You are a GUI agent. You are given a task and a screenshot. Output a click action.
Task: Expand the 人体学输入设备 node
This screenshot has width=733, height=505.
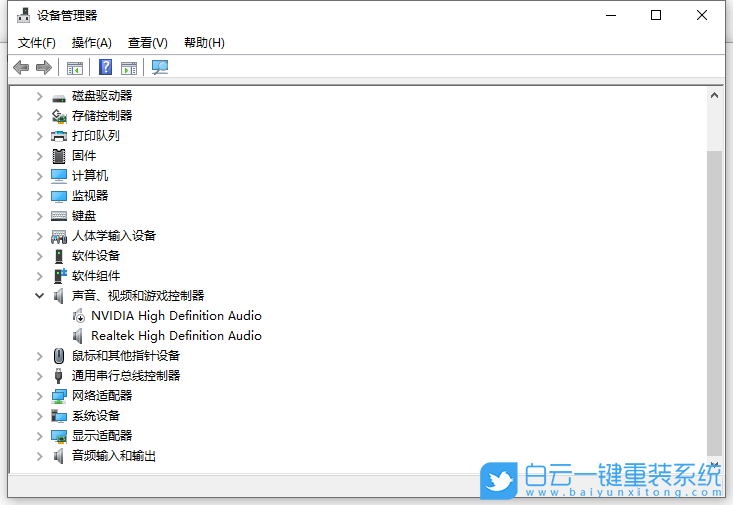point(40,237)
